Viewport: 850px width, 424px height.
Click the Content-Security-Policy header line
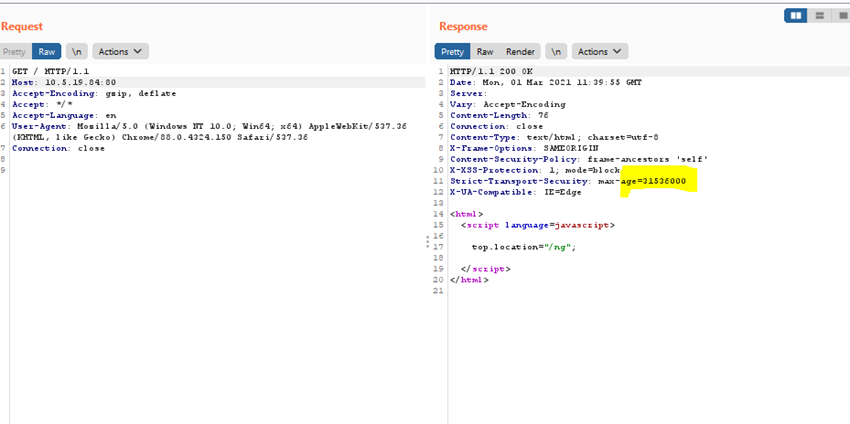tap(579, 159)
